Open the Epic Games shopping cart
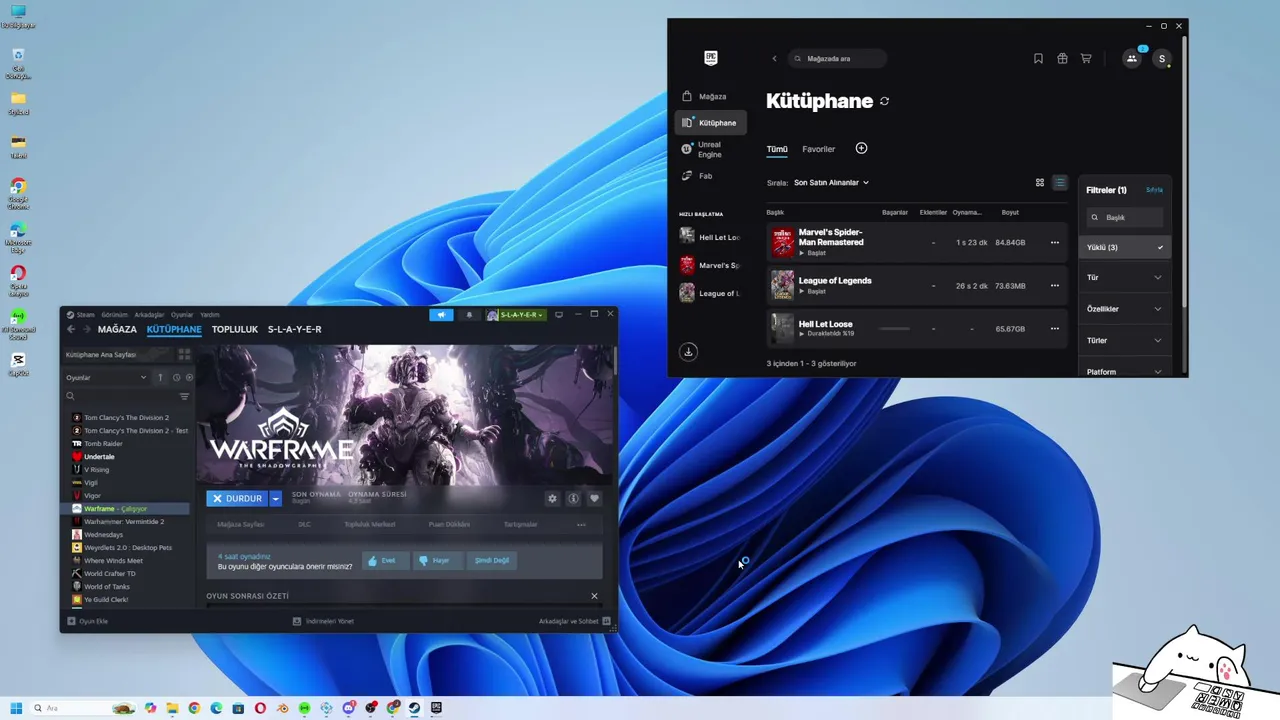Screen dimensions: 1280x720 1086,59
